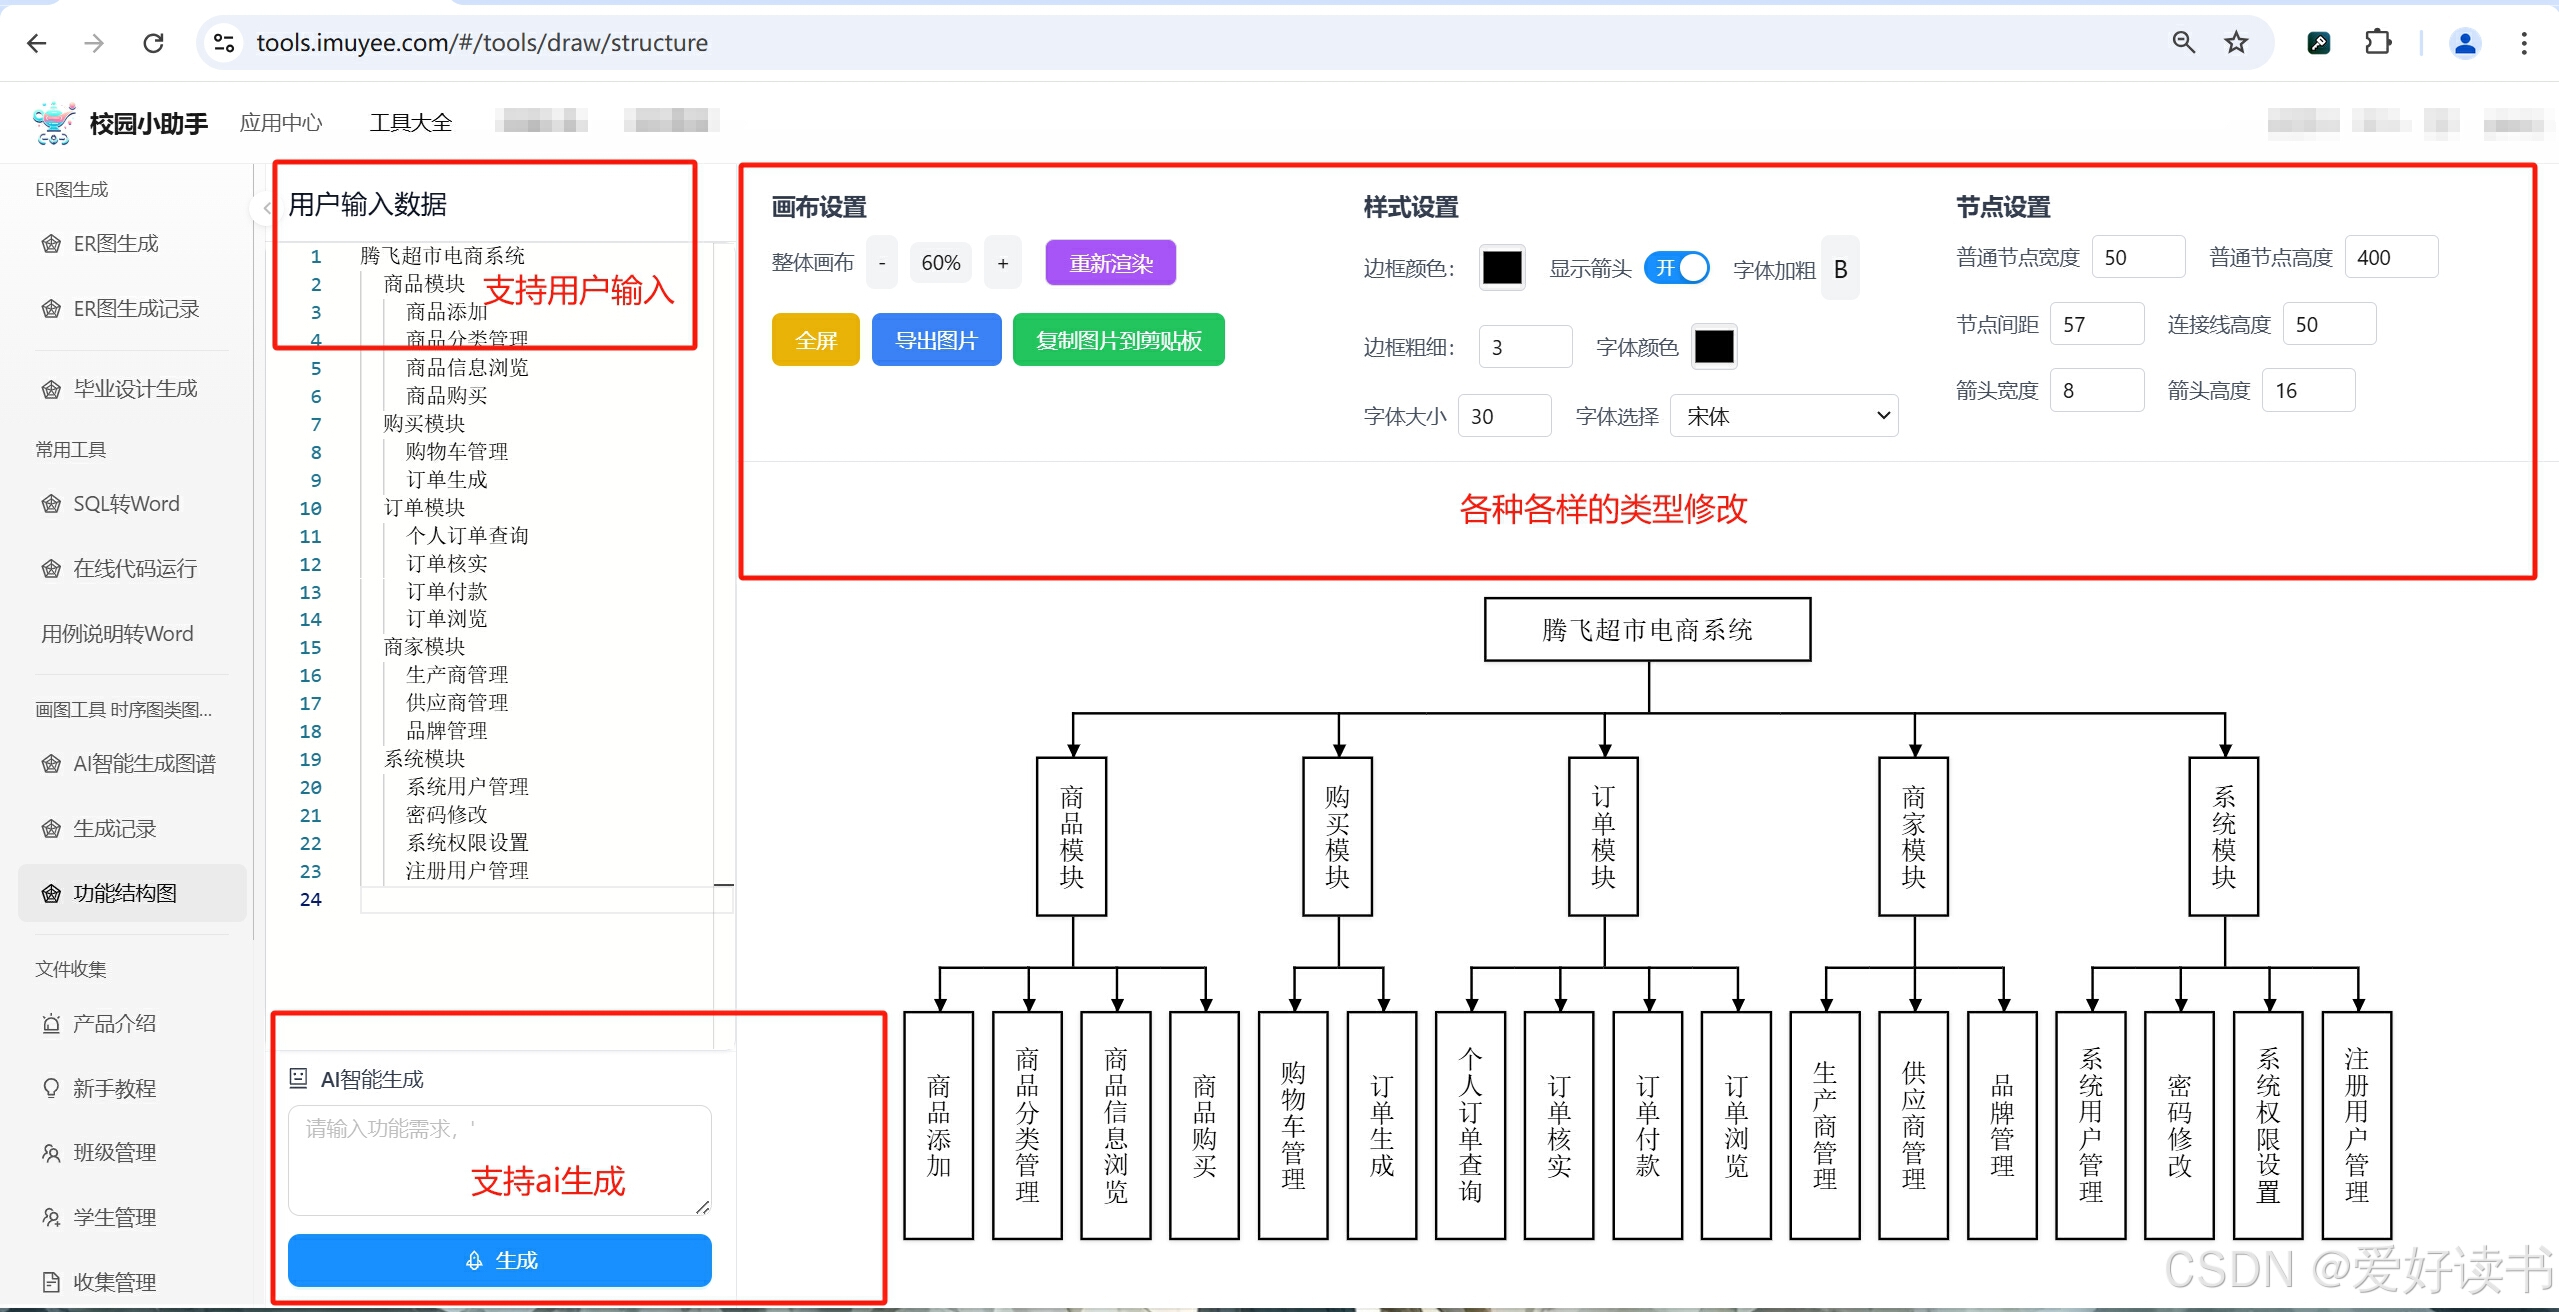Click the zoom magnifier icon in address bar
2559x1312 pixels.
[2183, 43]
